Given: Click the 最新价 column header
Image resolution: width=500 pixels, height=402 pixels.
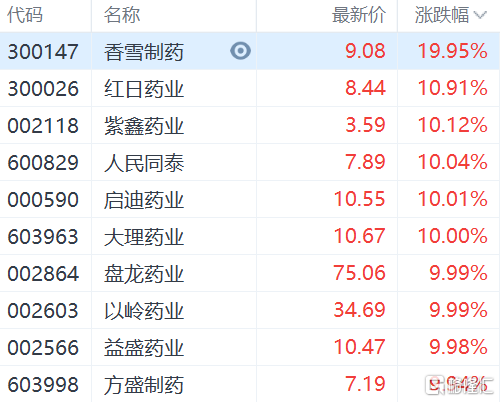Looking at the screenshot, I should (x=359, y=15).
